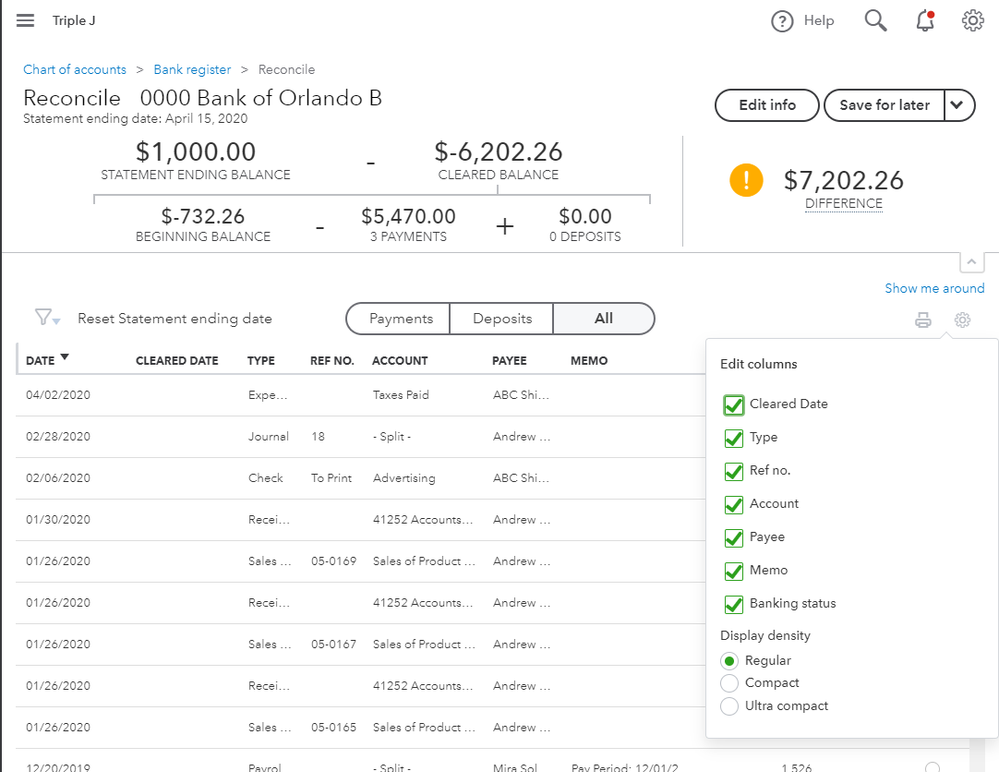Uncheck the Banking status checkbox
The width and height of the screenshot is (999, 772).
click(734, 604)
